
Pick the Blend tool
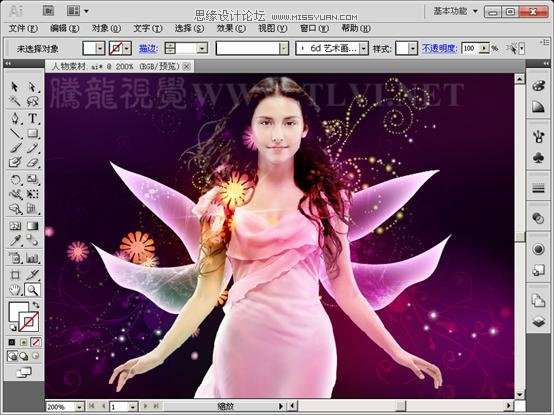point(32,241)
